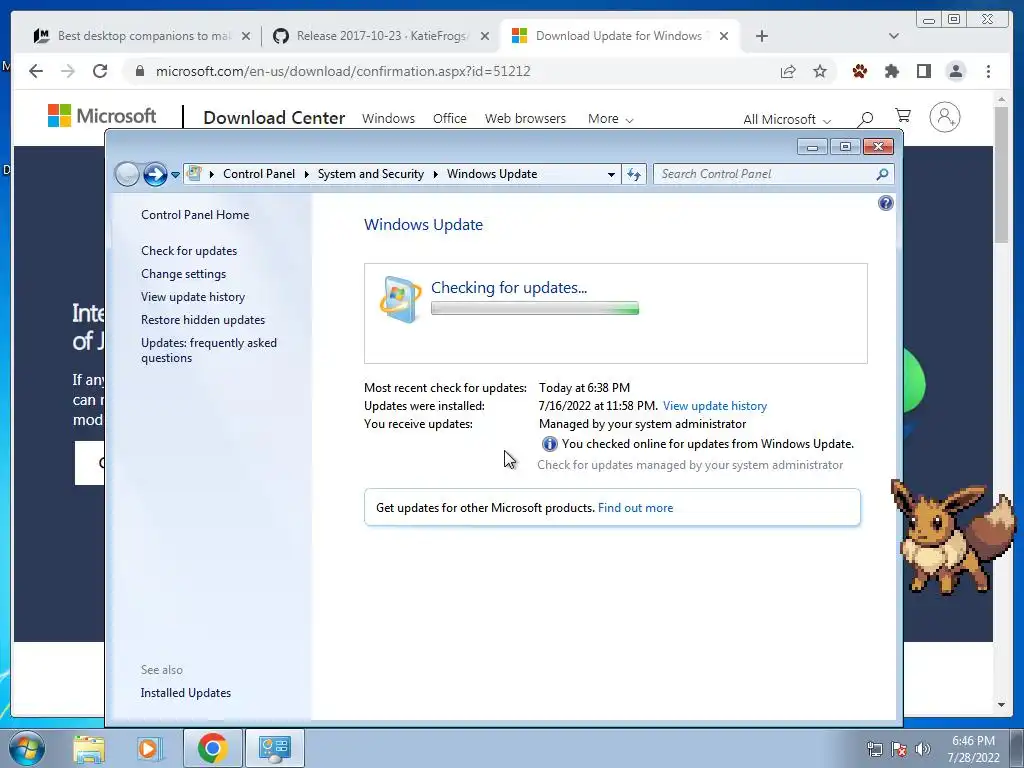Open the Chrome extensions puzzle icon
This screenshot has width=1024, height=768.
[892, 71]
